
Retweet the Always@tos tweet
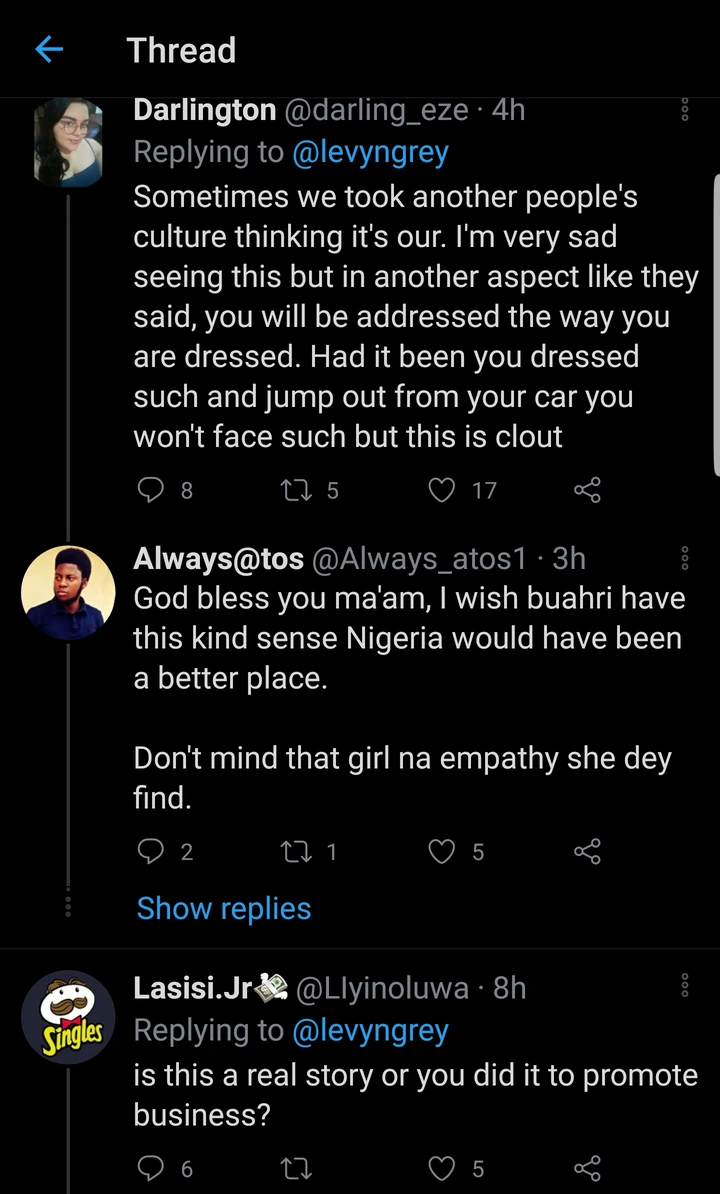(299, 852)
